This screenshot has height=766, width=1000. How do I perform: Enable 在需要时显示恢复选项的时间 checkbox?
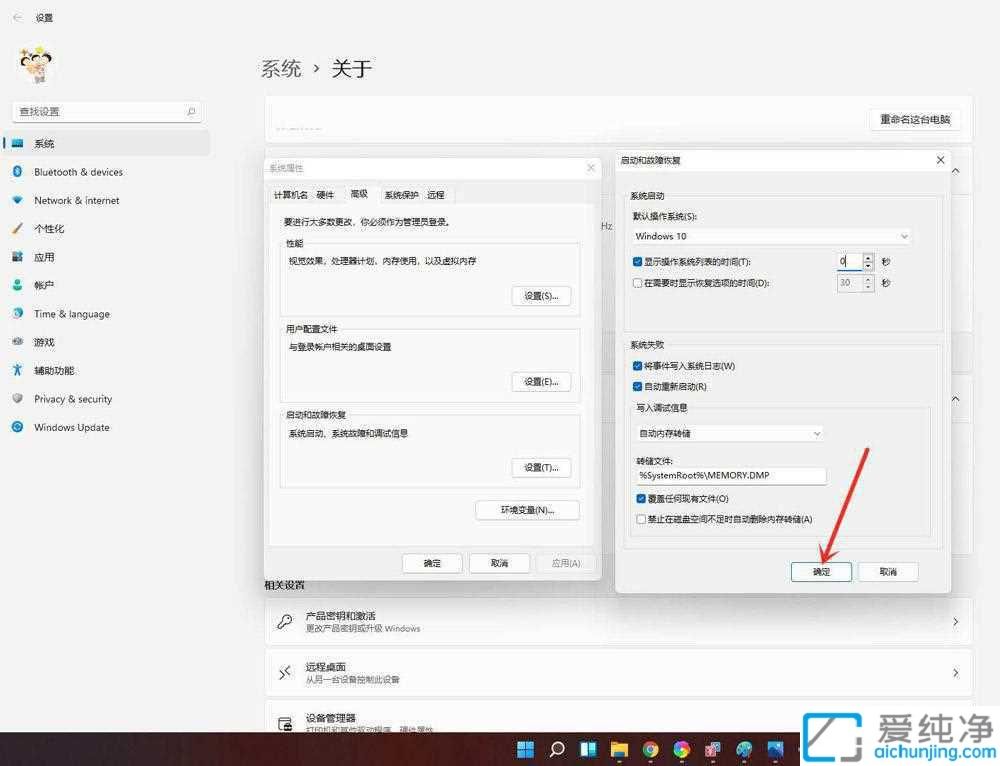coord(637,283)
